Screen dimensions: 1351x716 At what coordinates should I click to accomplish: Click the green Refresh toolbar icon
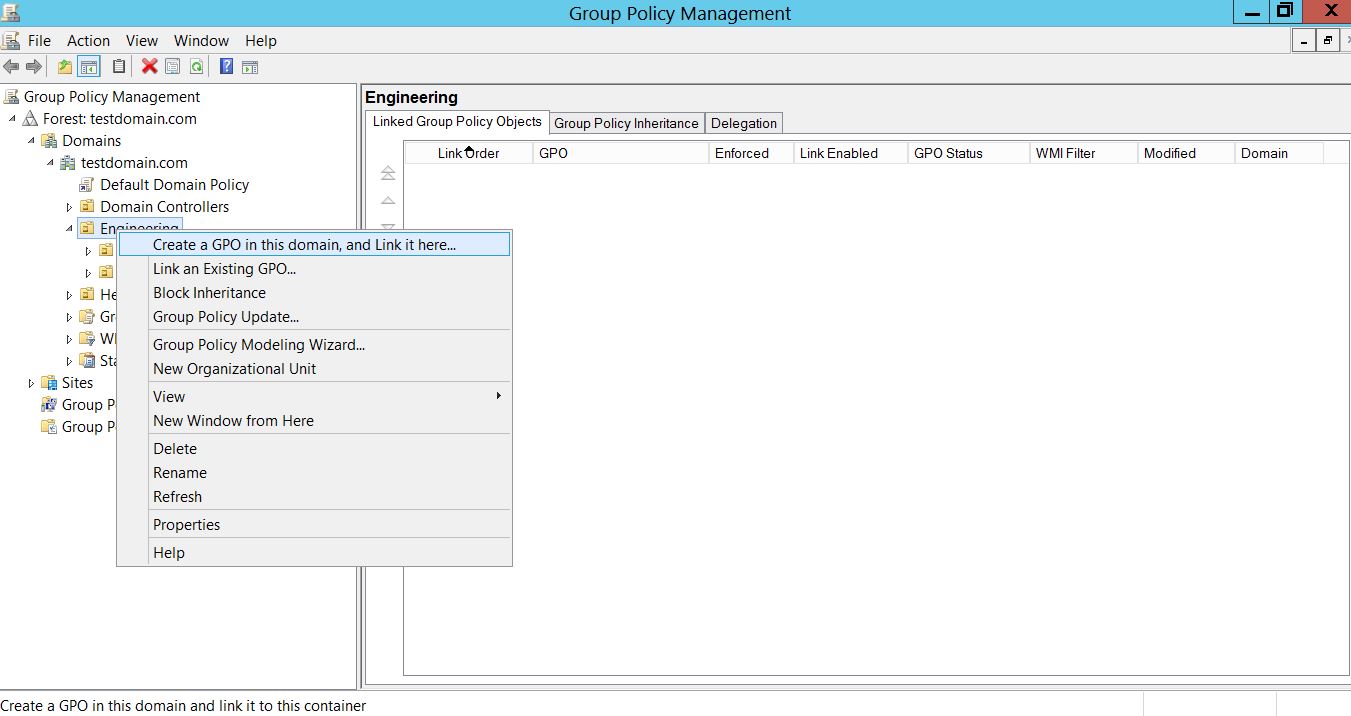coord(197,67)
